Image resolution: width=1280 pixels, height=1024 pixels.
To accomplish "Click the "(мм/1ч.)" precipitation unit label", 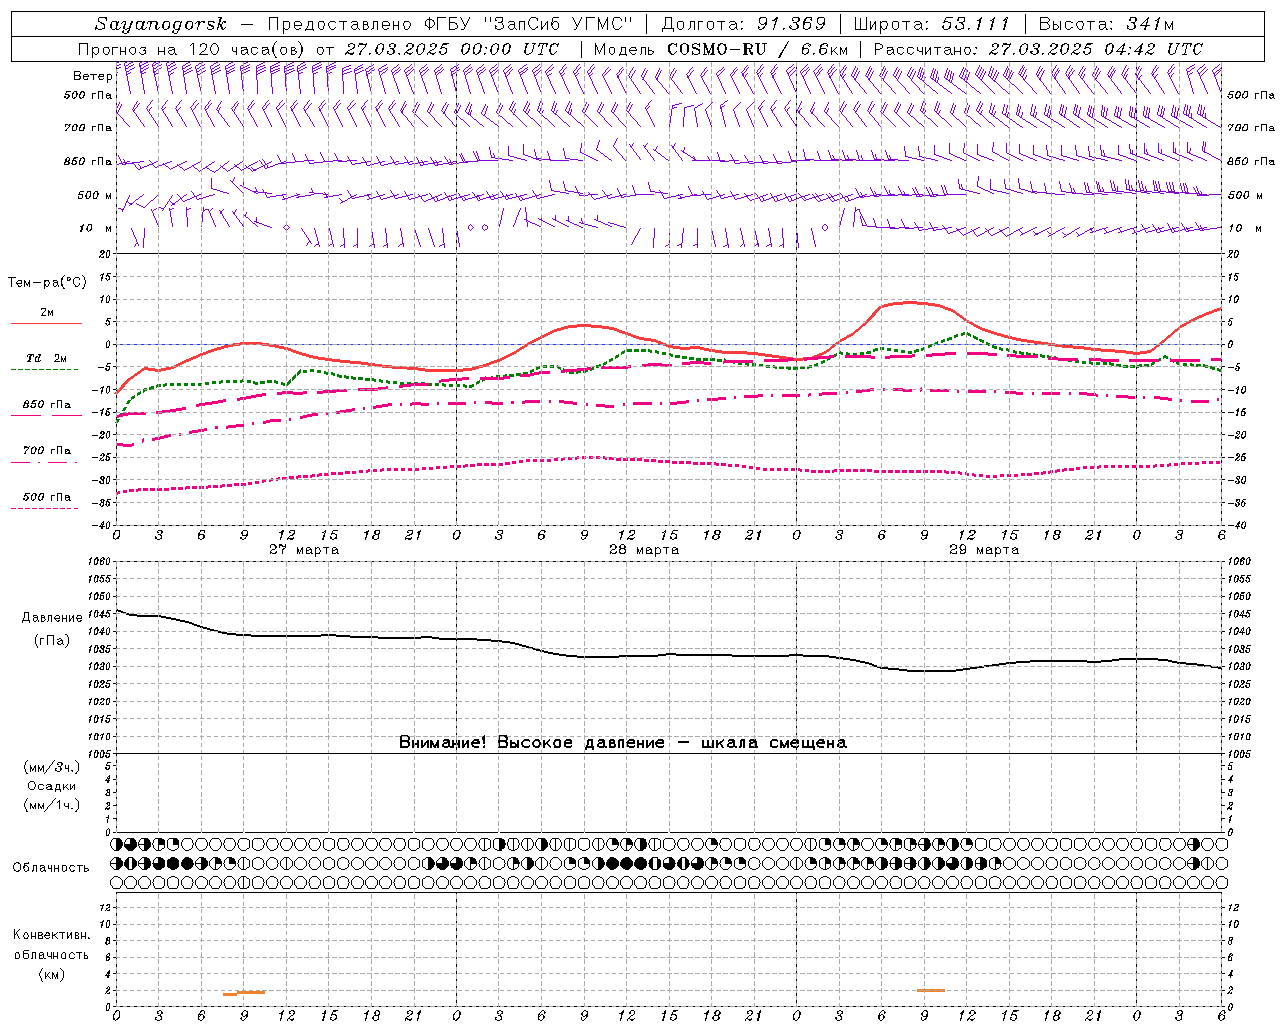I will 52,805.
